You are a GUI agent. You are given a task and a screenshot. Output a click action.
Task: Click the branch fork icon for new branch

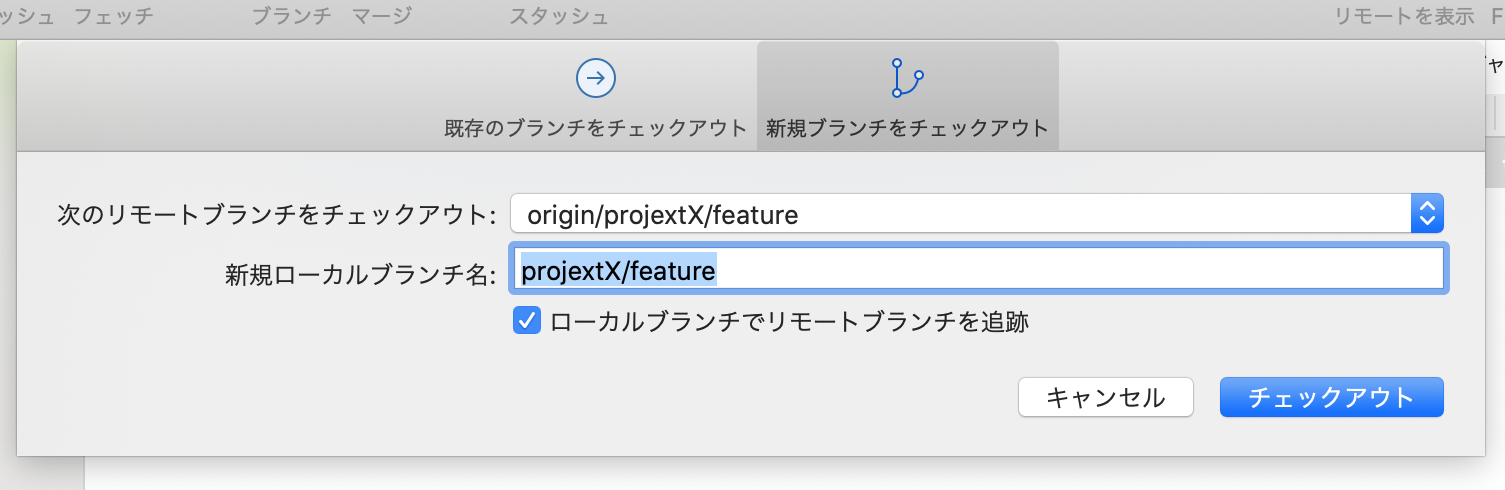pyautogui.click(x=907, y=77)
